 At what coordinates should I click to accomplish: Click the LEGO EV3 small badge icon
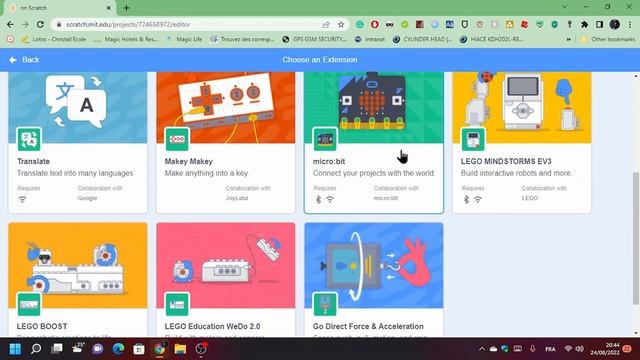(473, 139)
